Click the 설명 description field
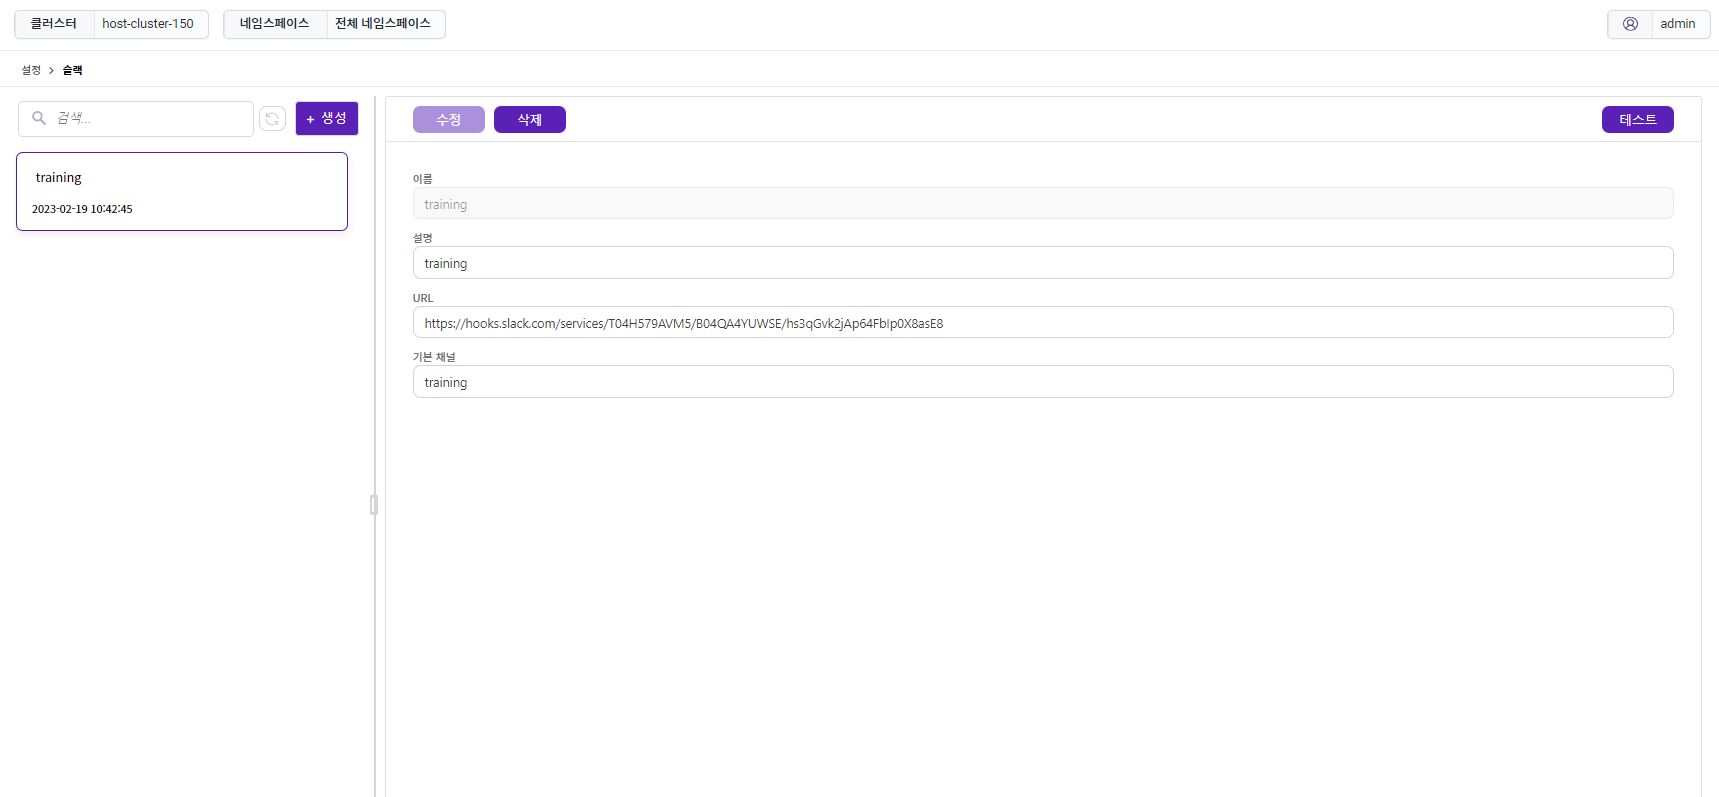The image size is (1719, 797). click(1043, 263)
